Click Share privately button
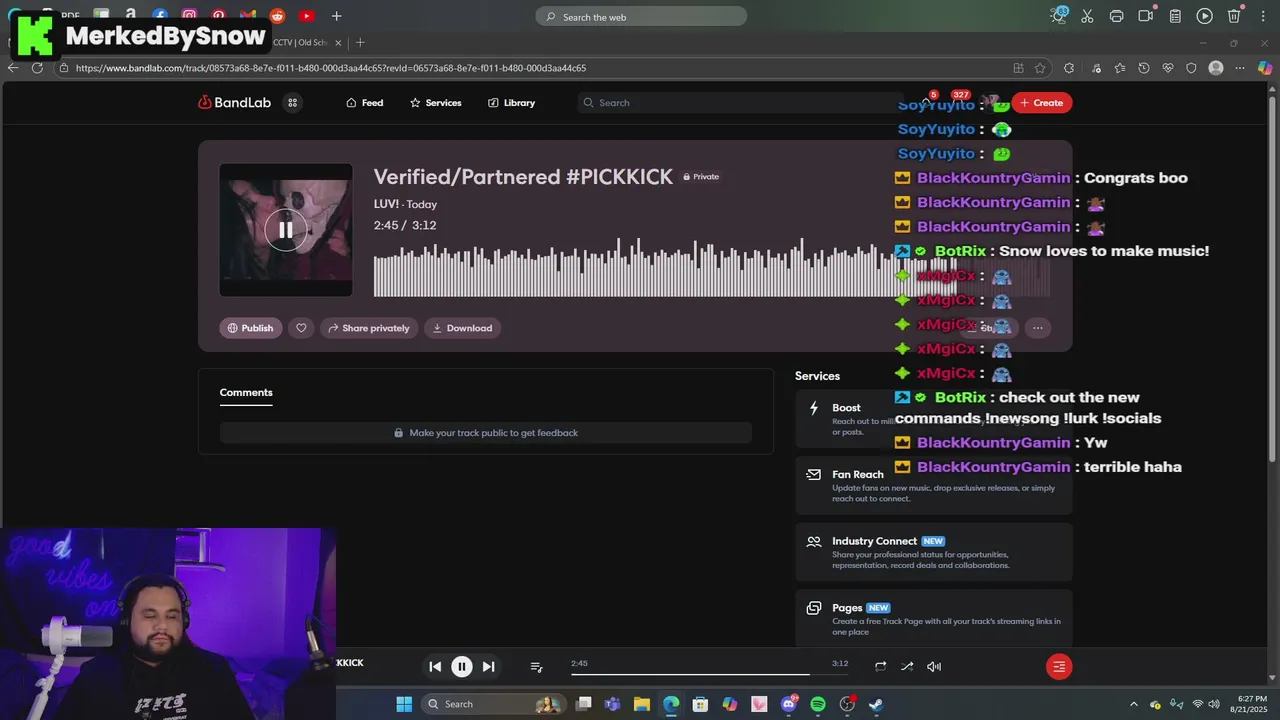This screenshot has width=1280, height=720. 368,328
